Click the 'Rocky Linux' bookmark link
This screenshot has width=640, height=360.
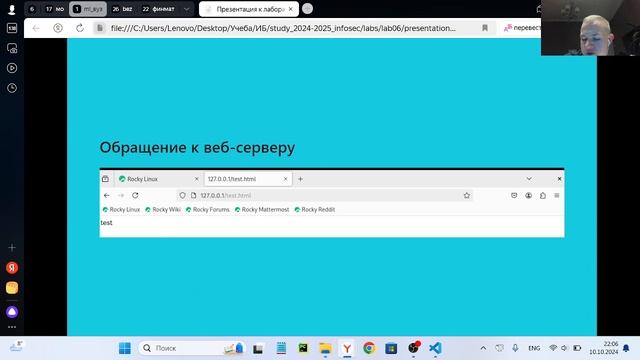(x=121, y=209)
